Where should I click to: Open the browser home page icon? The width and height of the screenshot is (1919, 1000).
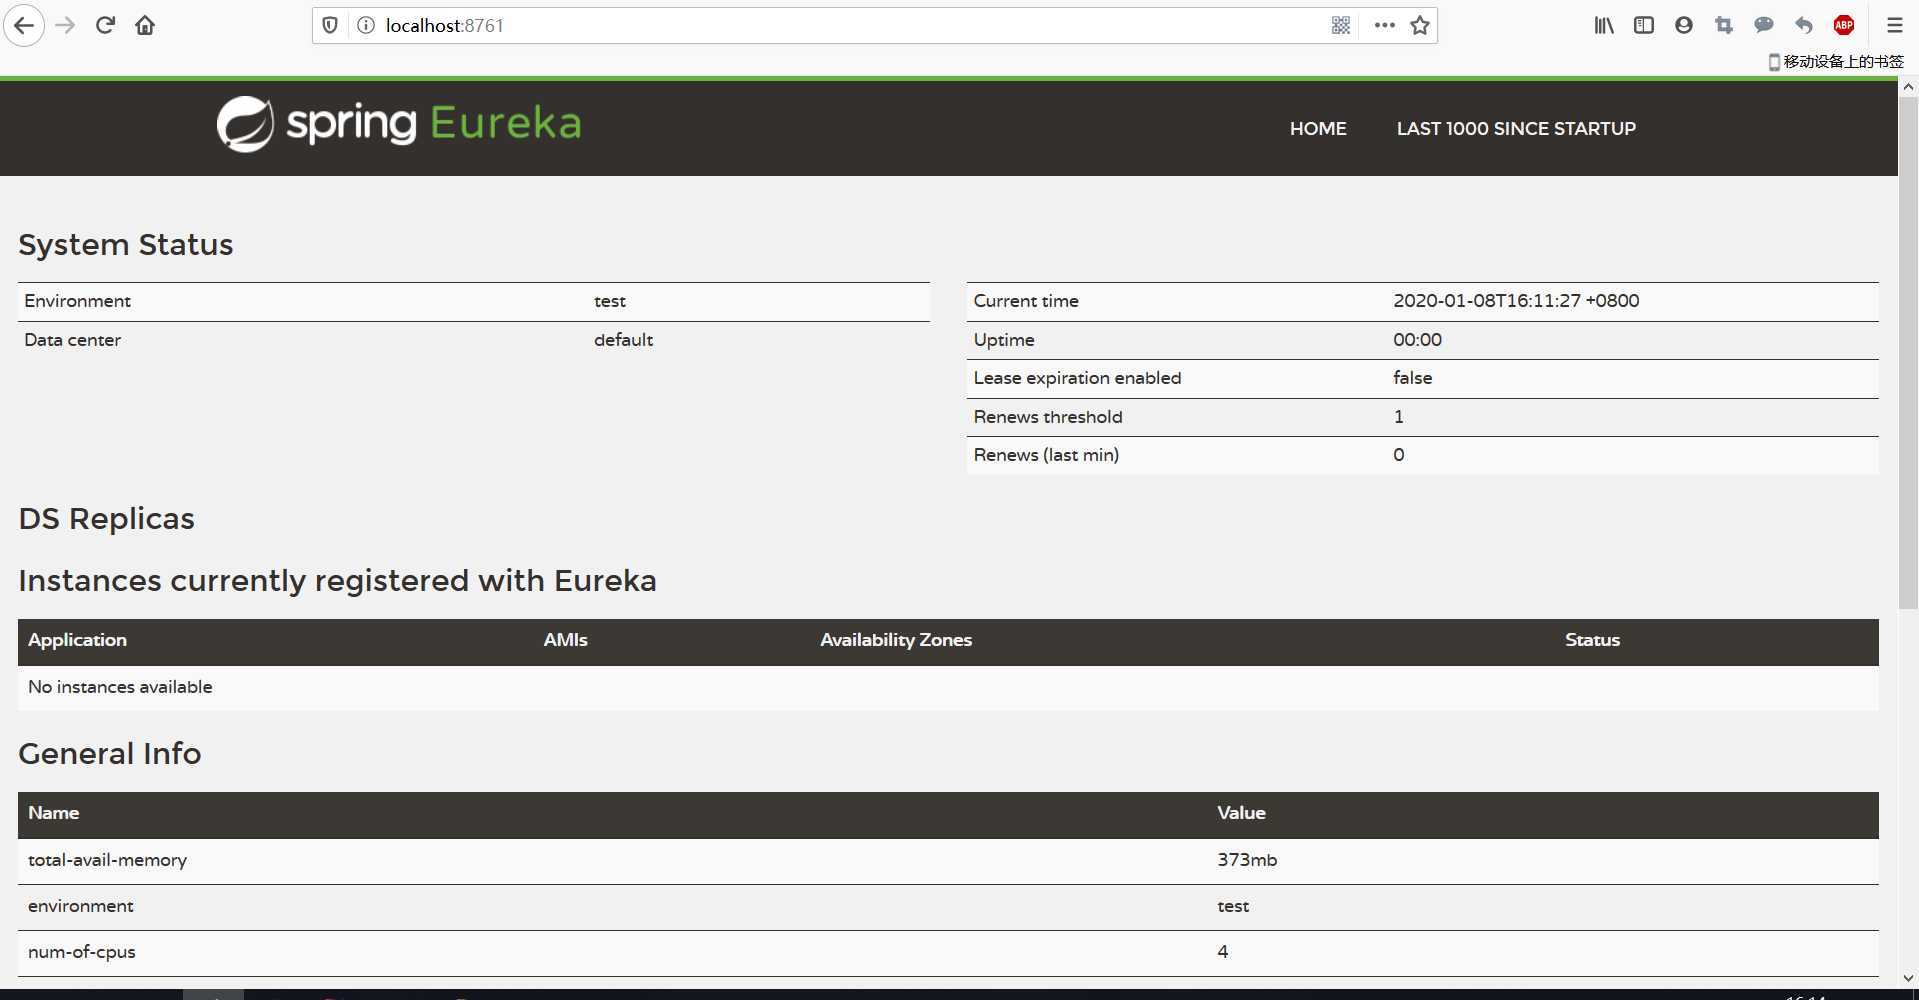[145, 26]
